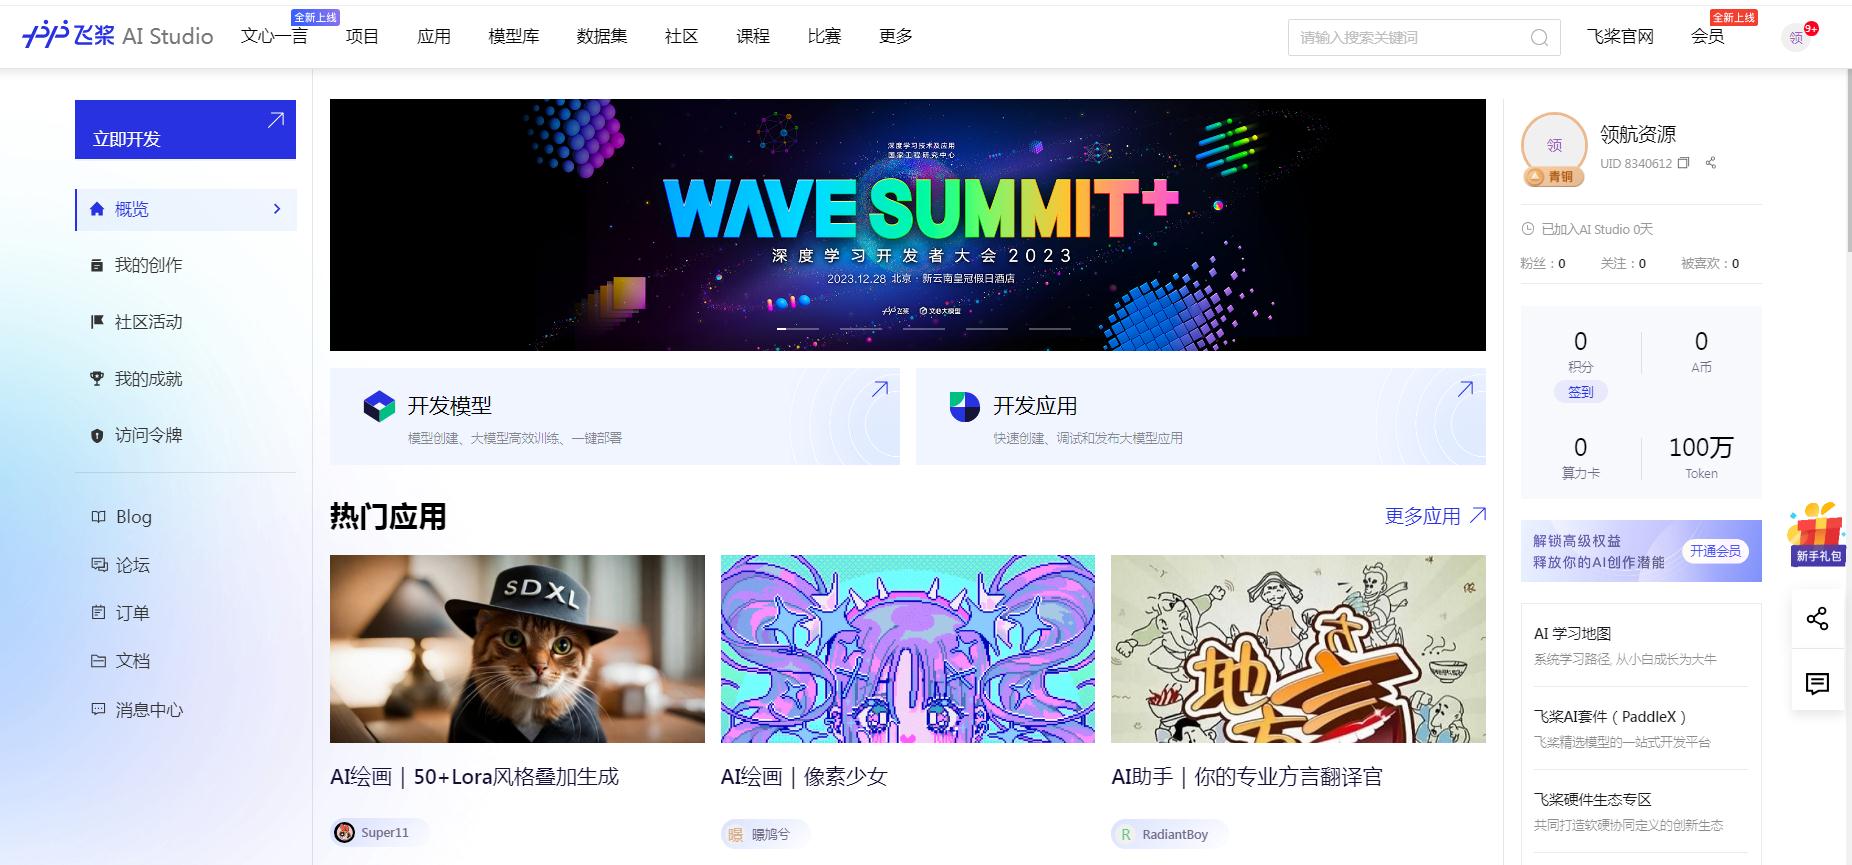
Task: Open the floating share icon button
Action: click(1817, 619)
